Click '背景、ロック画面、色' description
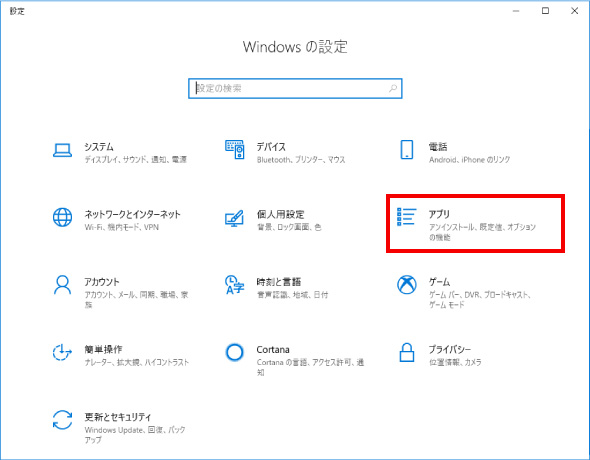This screenshot has width=590, height=460. pos(289,227)
